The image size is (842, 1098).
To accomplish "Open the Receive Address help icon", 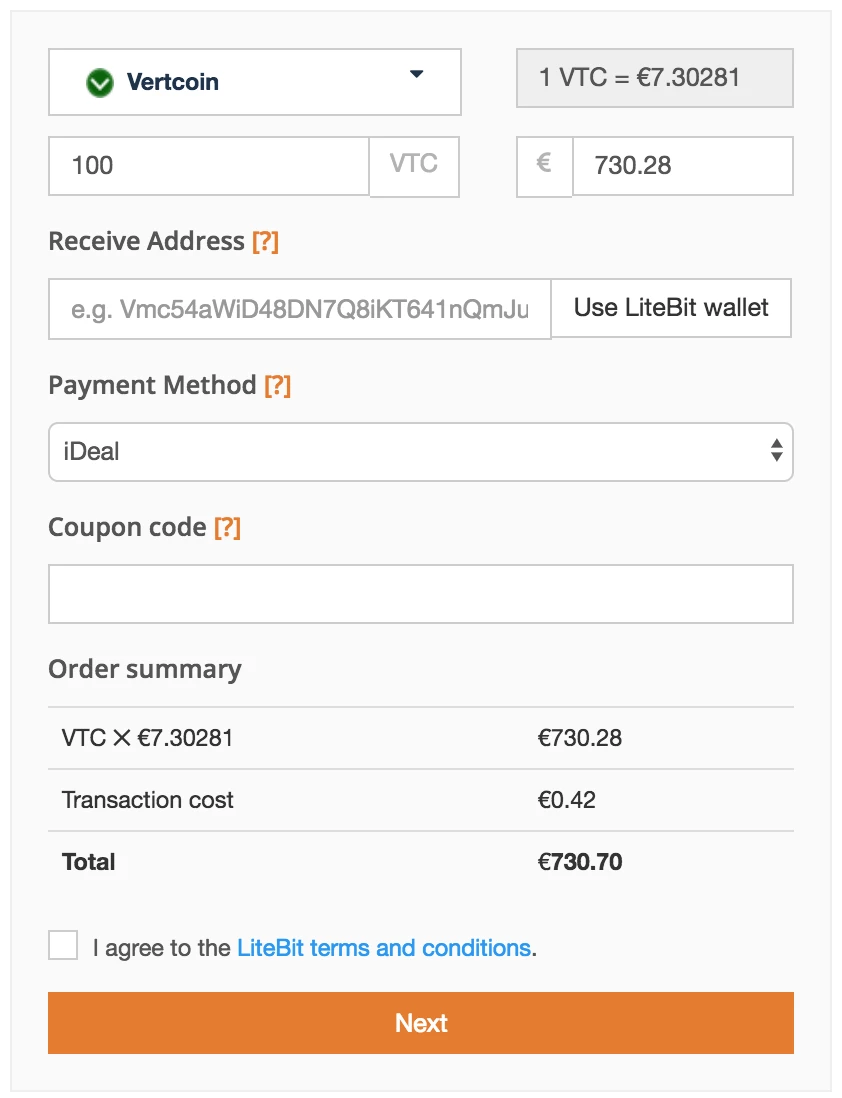I will [264, 241].
